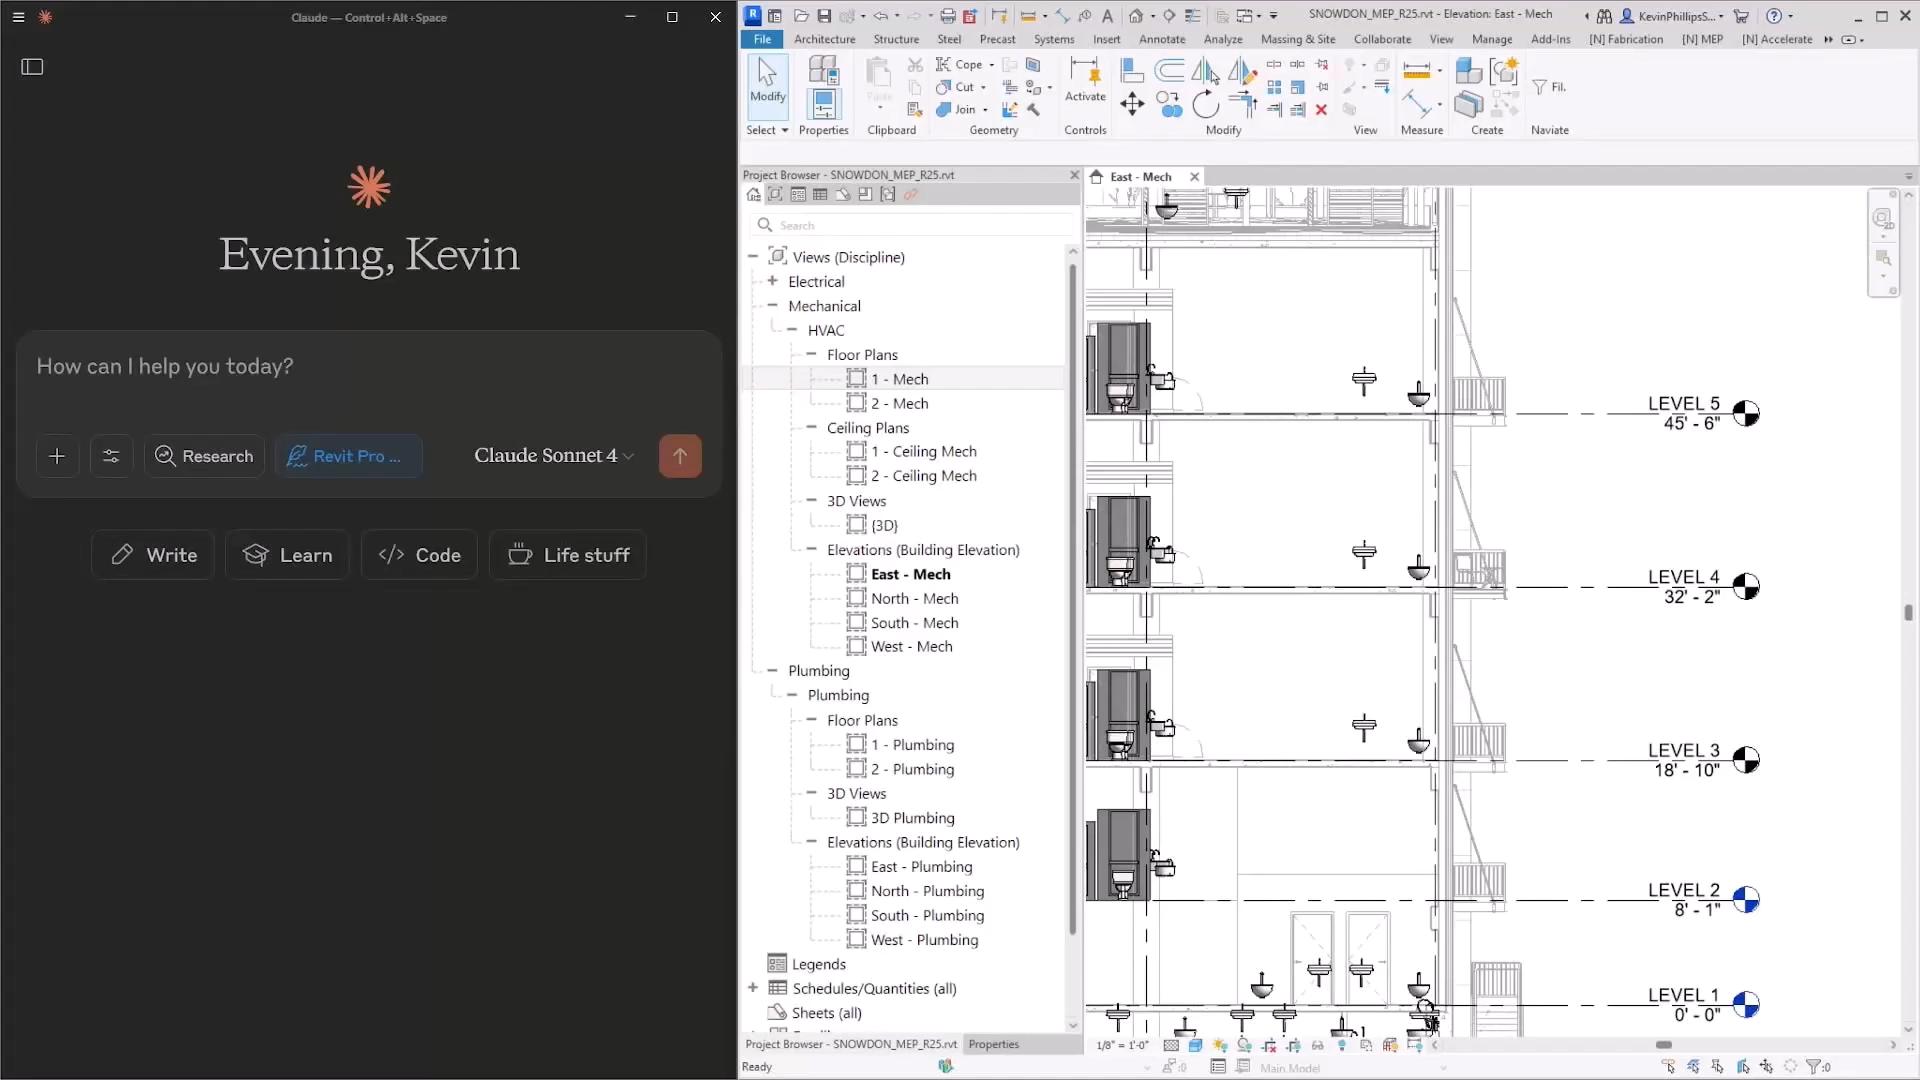The height and width of the screenshot is (1080, 1920).
Task: Expand the Electrical views node
Action: 772,282
